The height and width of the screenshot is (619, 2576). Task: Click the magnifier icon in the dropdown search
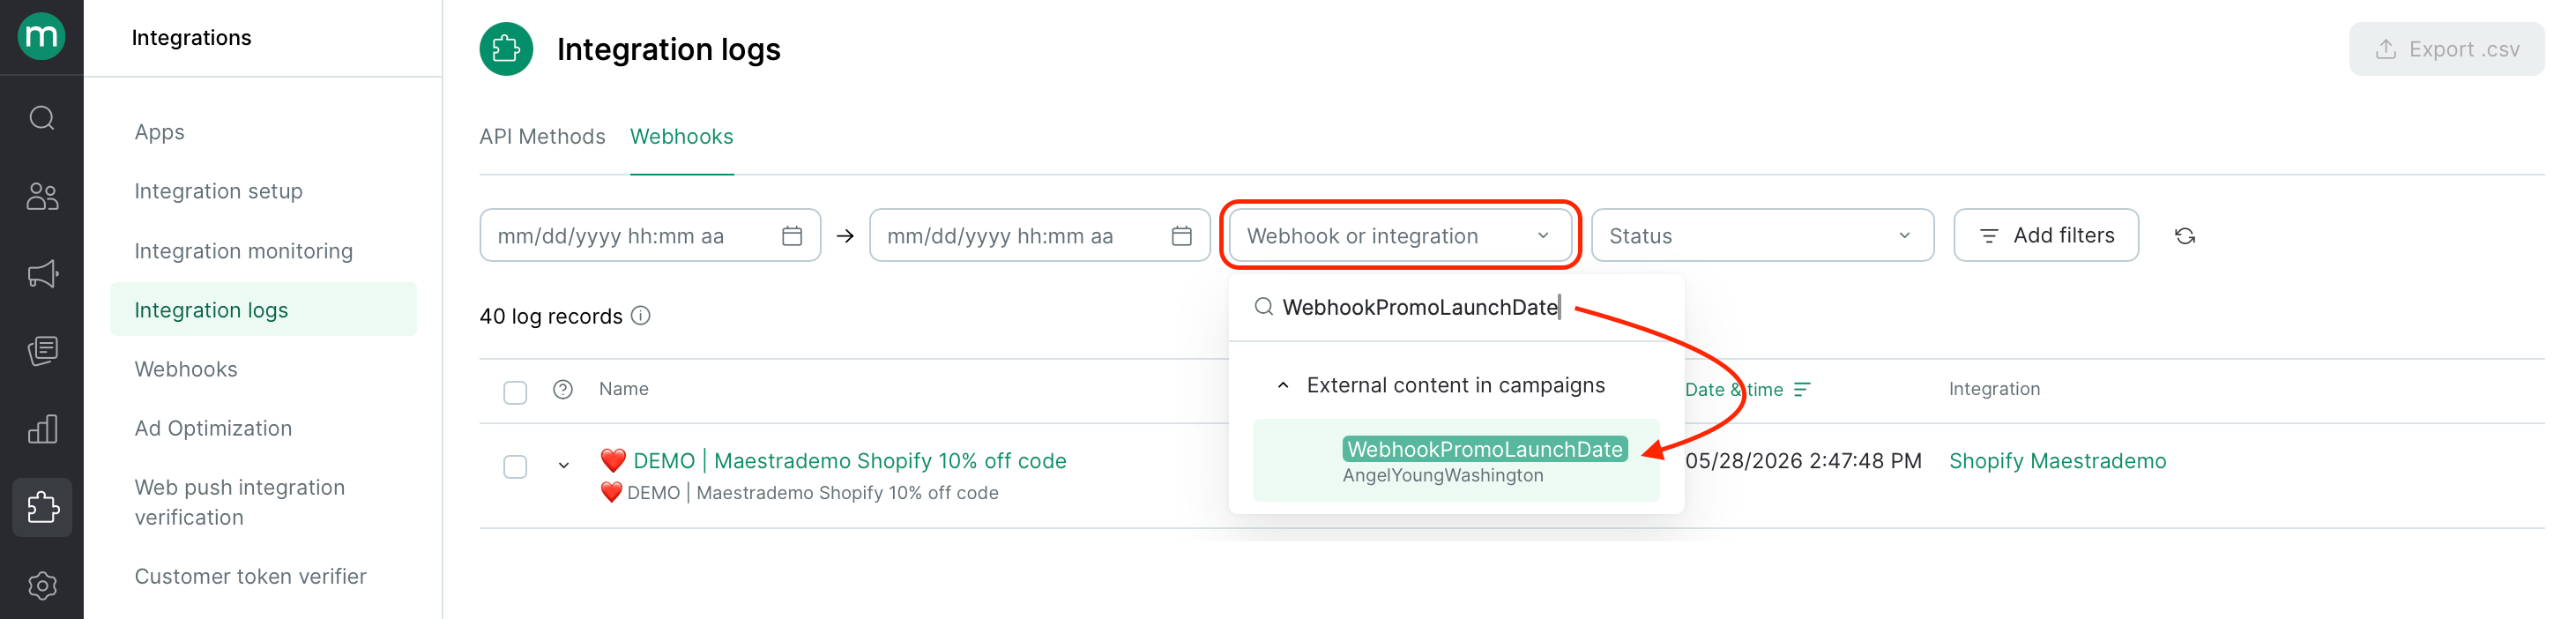[1264, 306]
